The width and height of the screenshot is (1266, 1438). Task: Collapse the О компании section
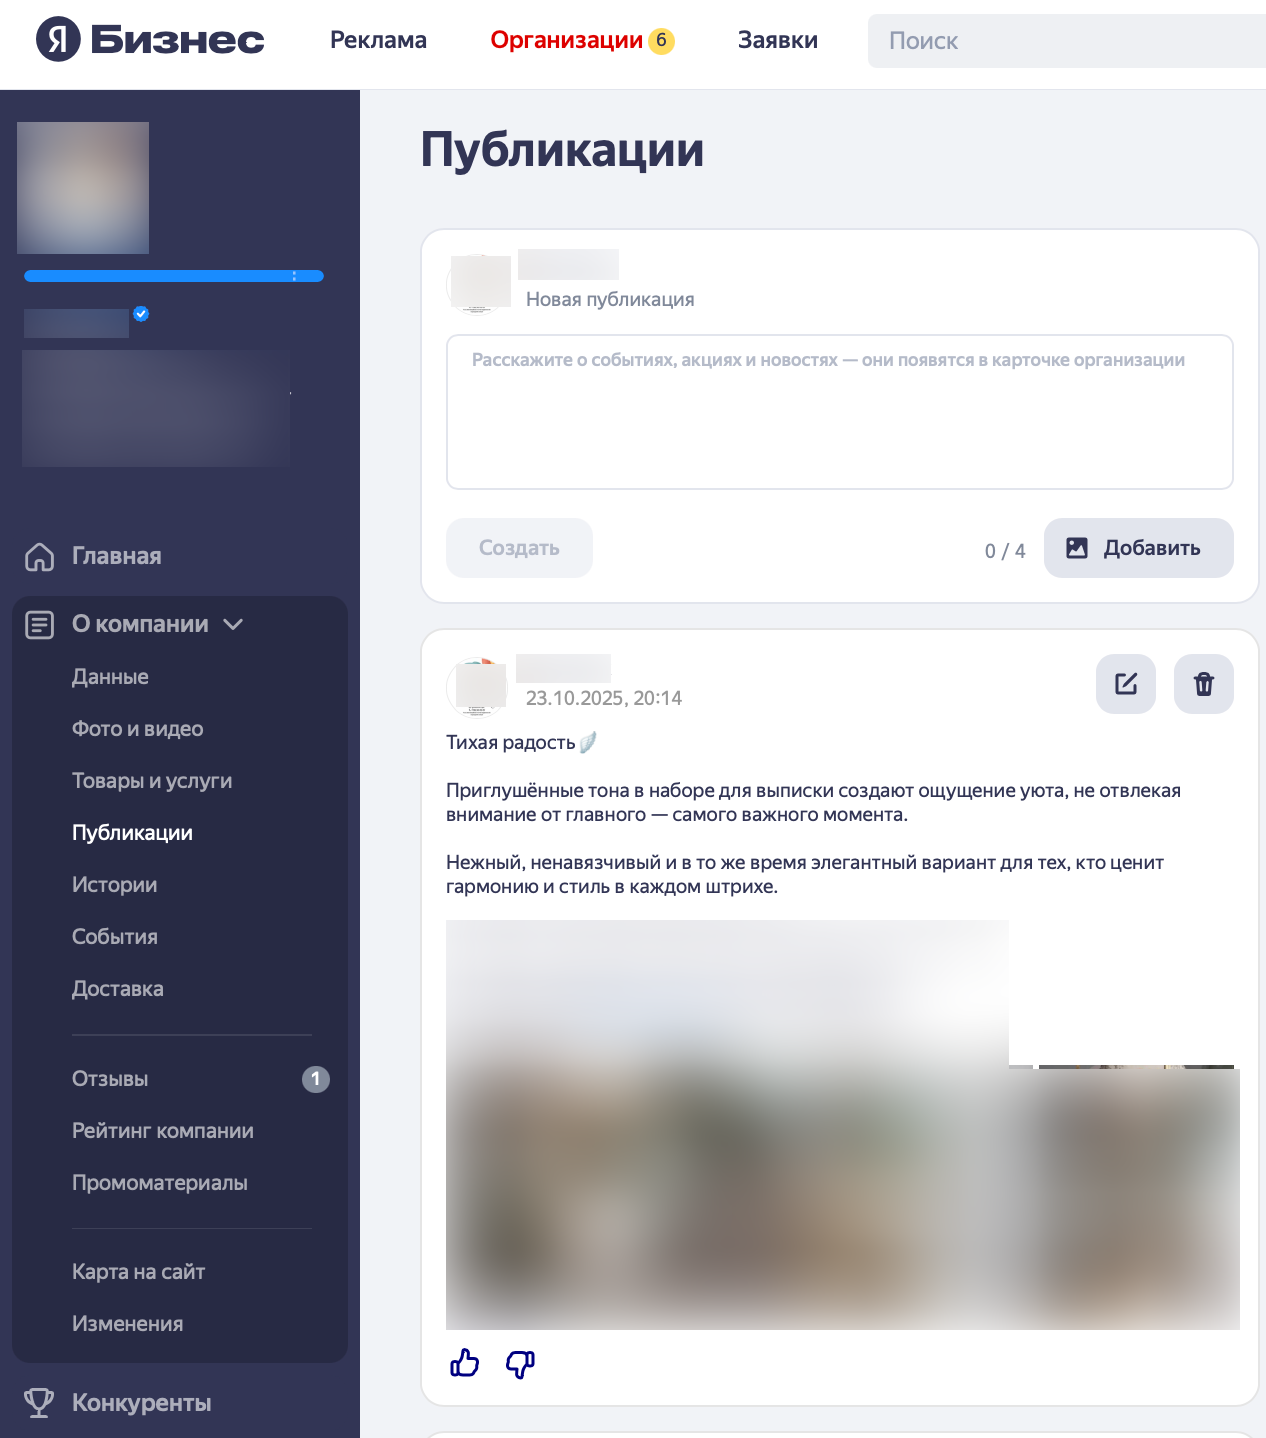point(234,625)
